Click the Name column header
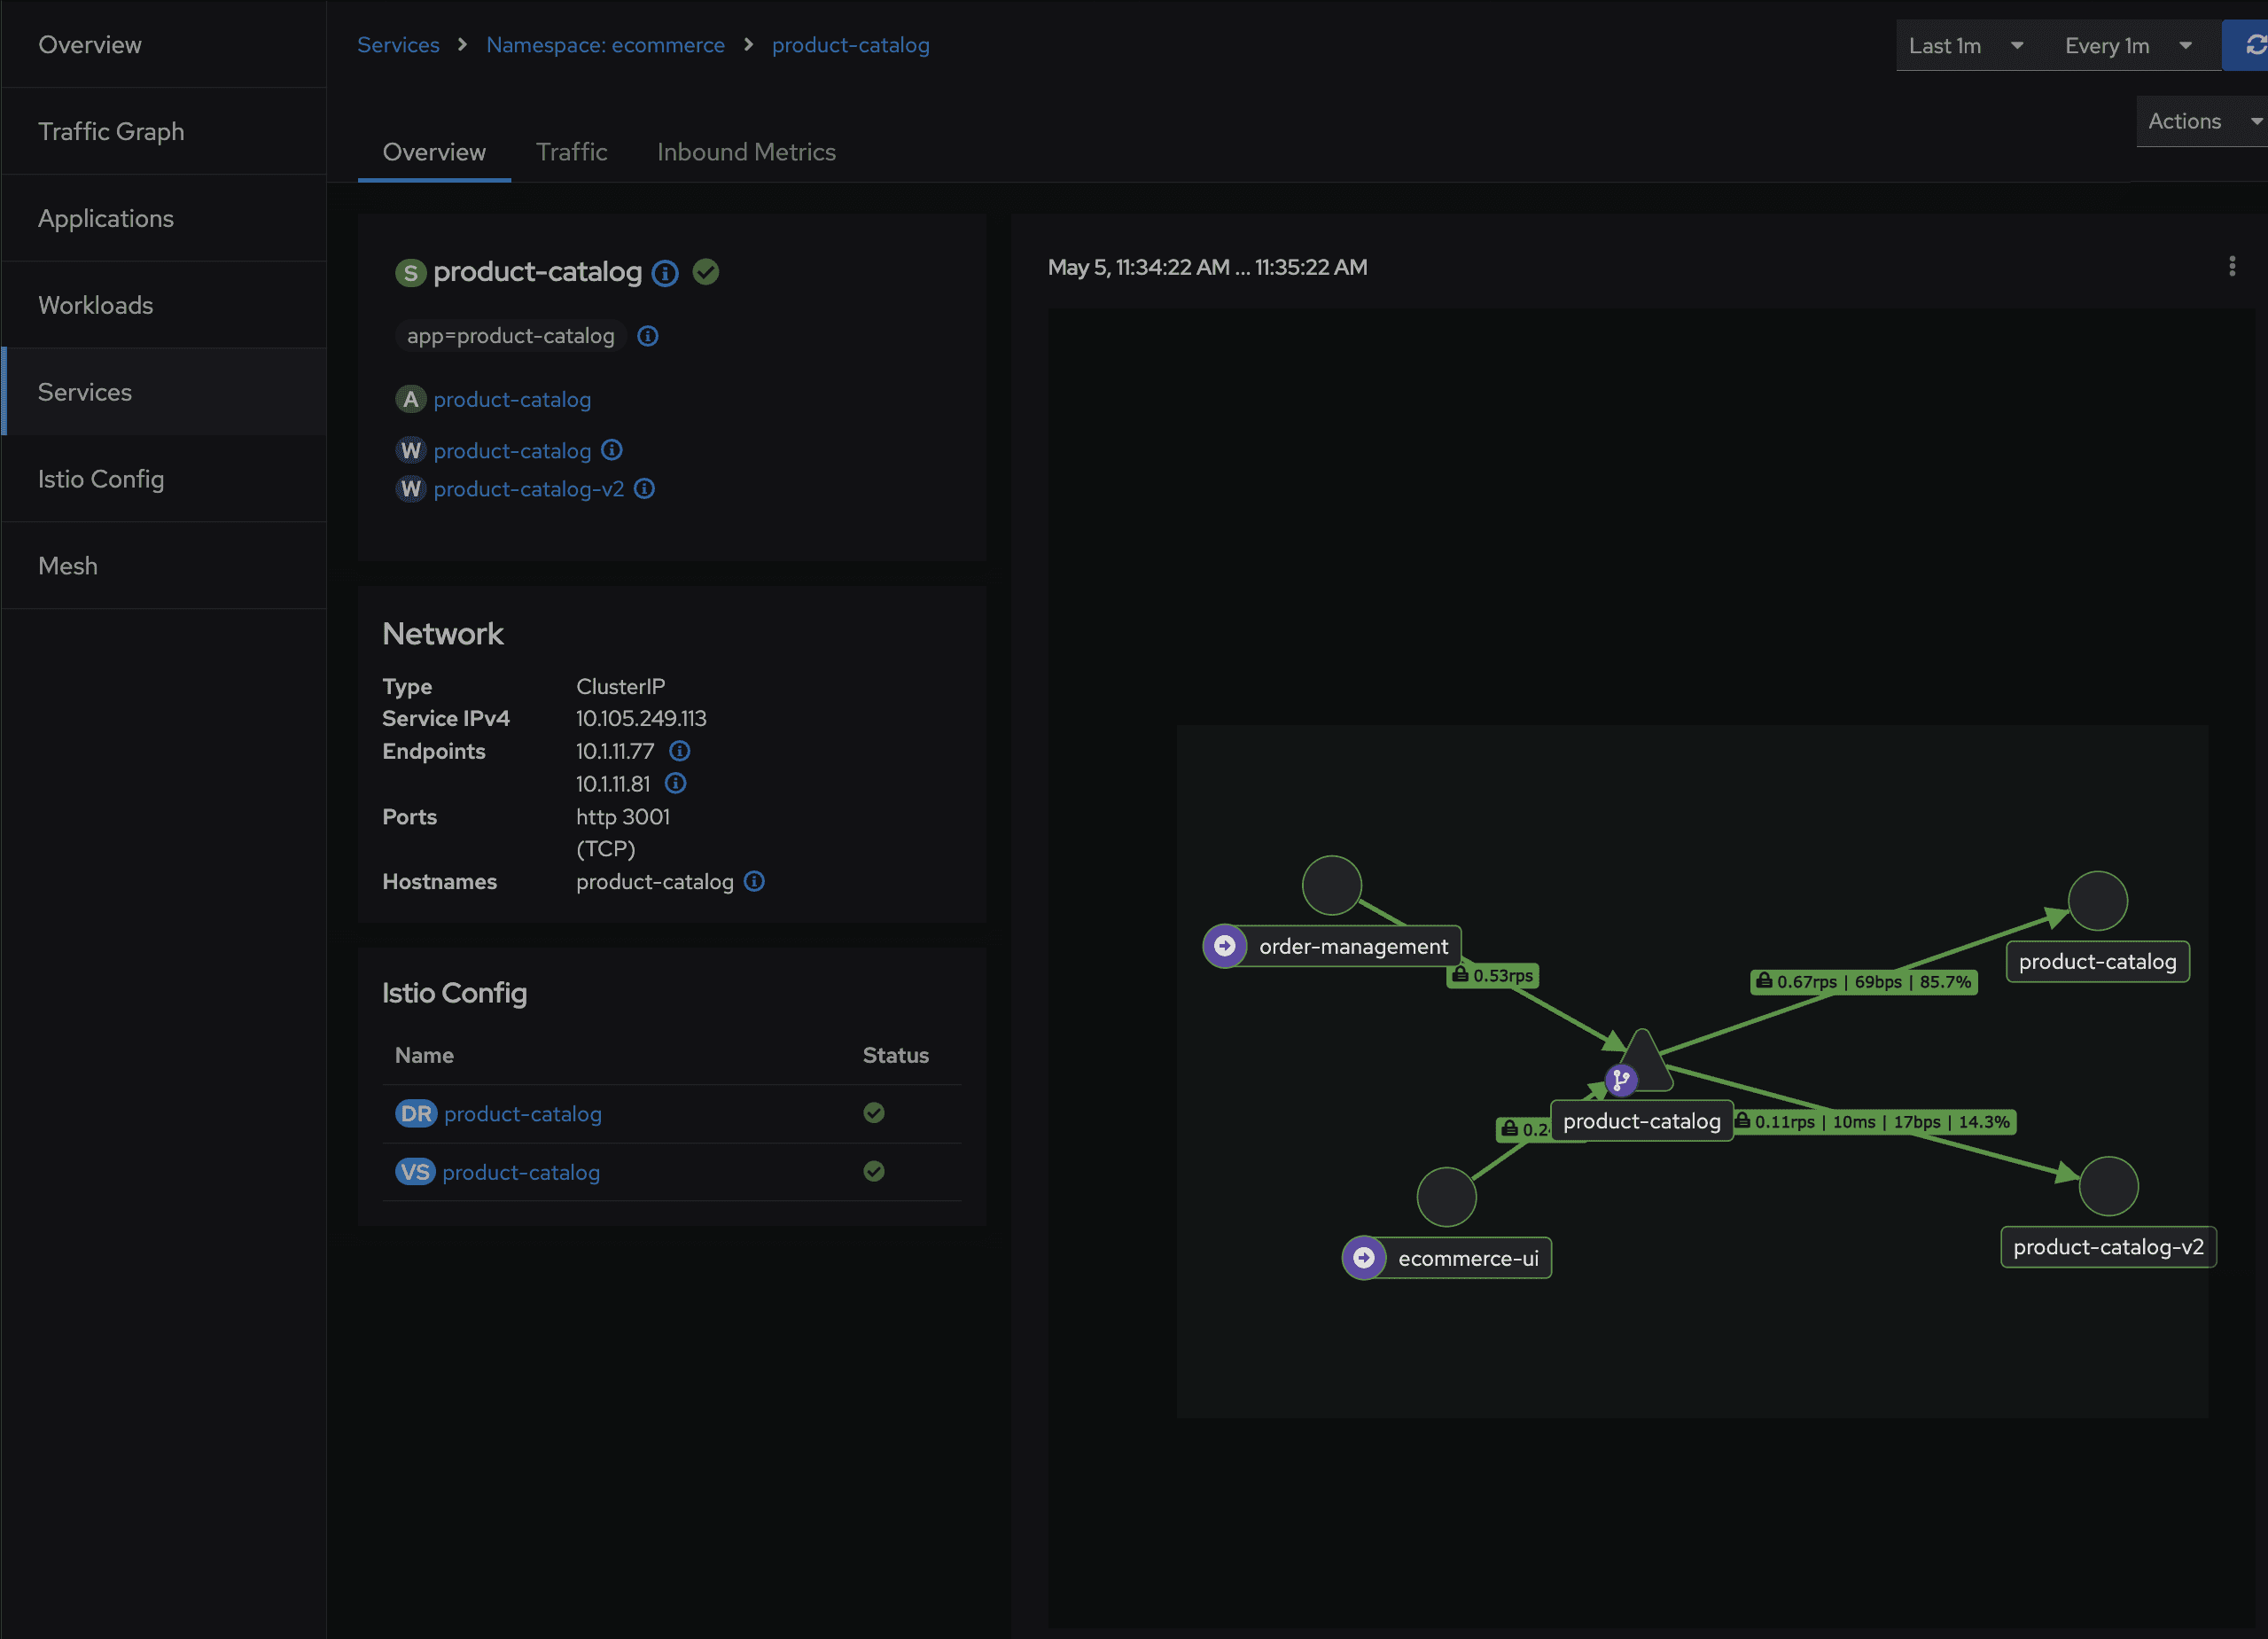 click(424, 1055)
